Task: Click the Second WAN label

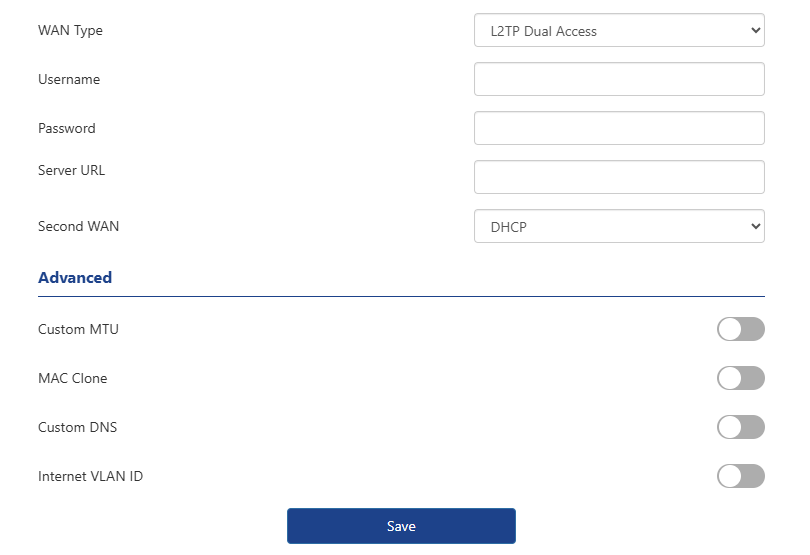Action: [78, 226]
